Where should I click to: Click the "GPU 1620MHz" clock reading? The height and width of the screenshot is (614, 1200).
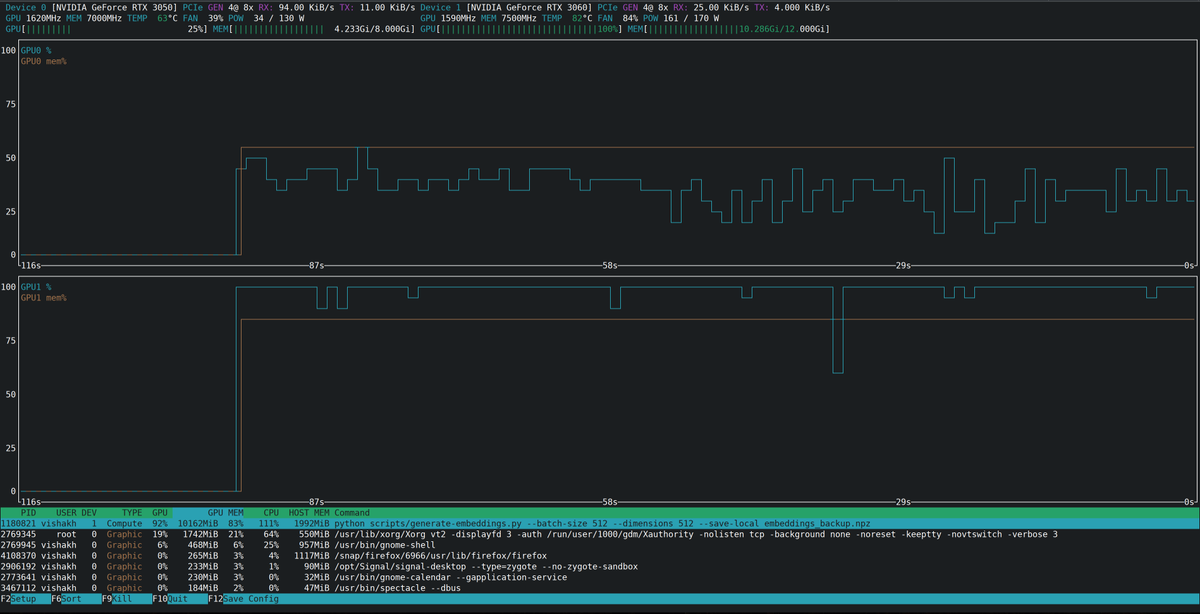pyautogui.click(x=33, y=18)
